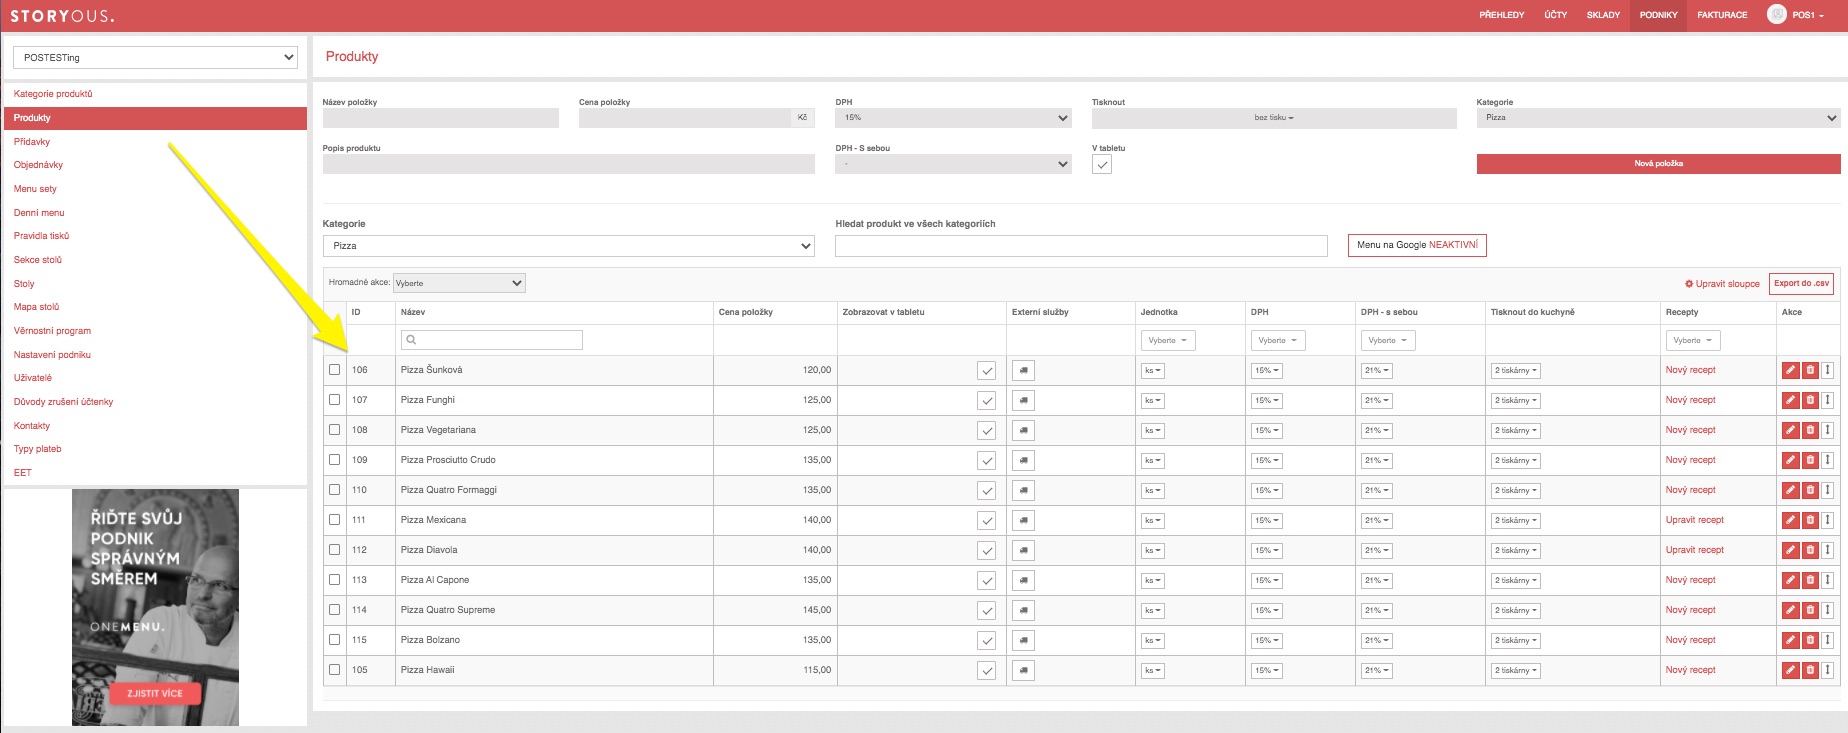Open Přídavky in the sidebar
The width and height of the screenshot is (1848, 733).
pos(32,142)
